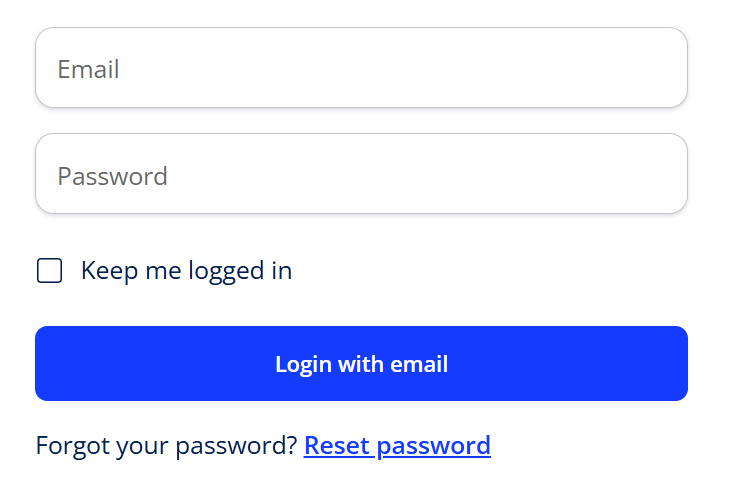Focus the Email text box

(361, 68)
